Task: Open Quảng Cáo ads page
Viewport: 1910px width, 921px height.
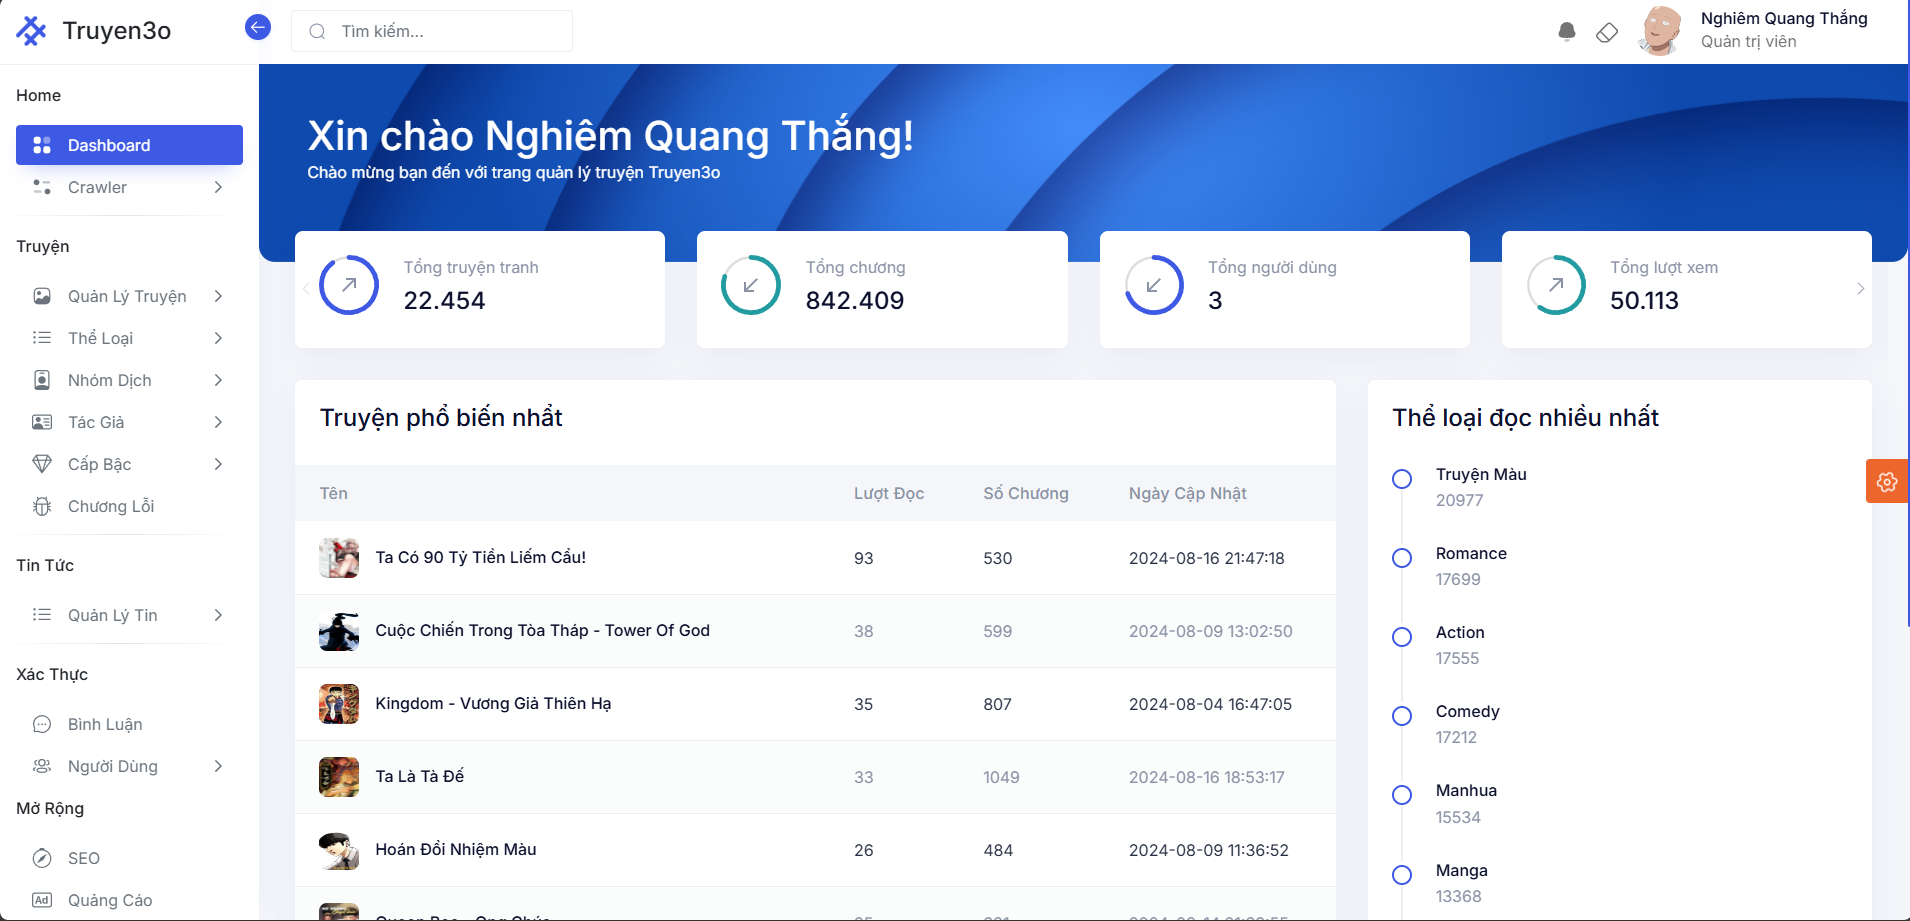Action: pyautogui.click(x=110, y=900)
